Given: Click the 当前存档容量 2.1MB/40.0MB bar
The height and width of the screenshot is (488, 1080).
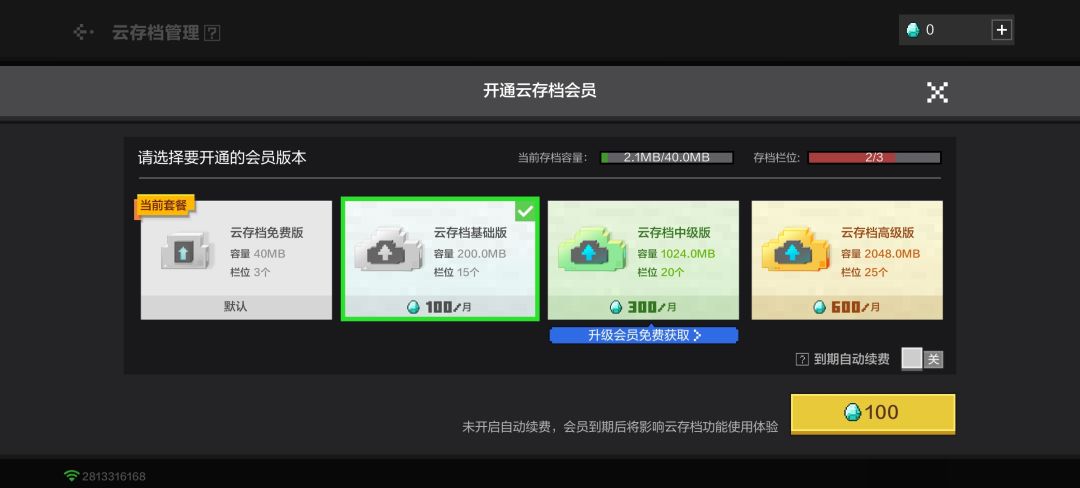Looking at the screenshot, I should pos(667,158).
